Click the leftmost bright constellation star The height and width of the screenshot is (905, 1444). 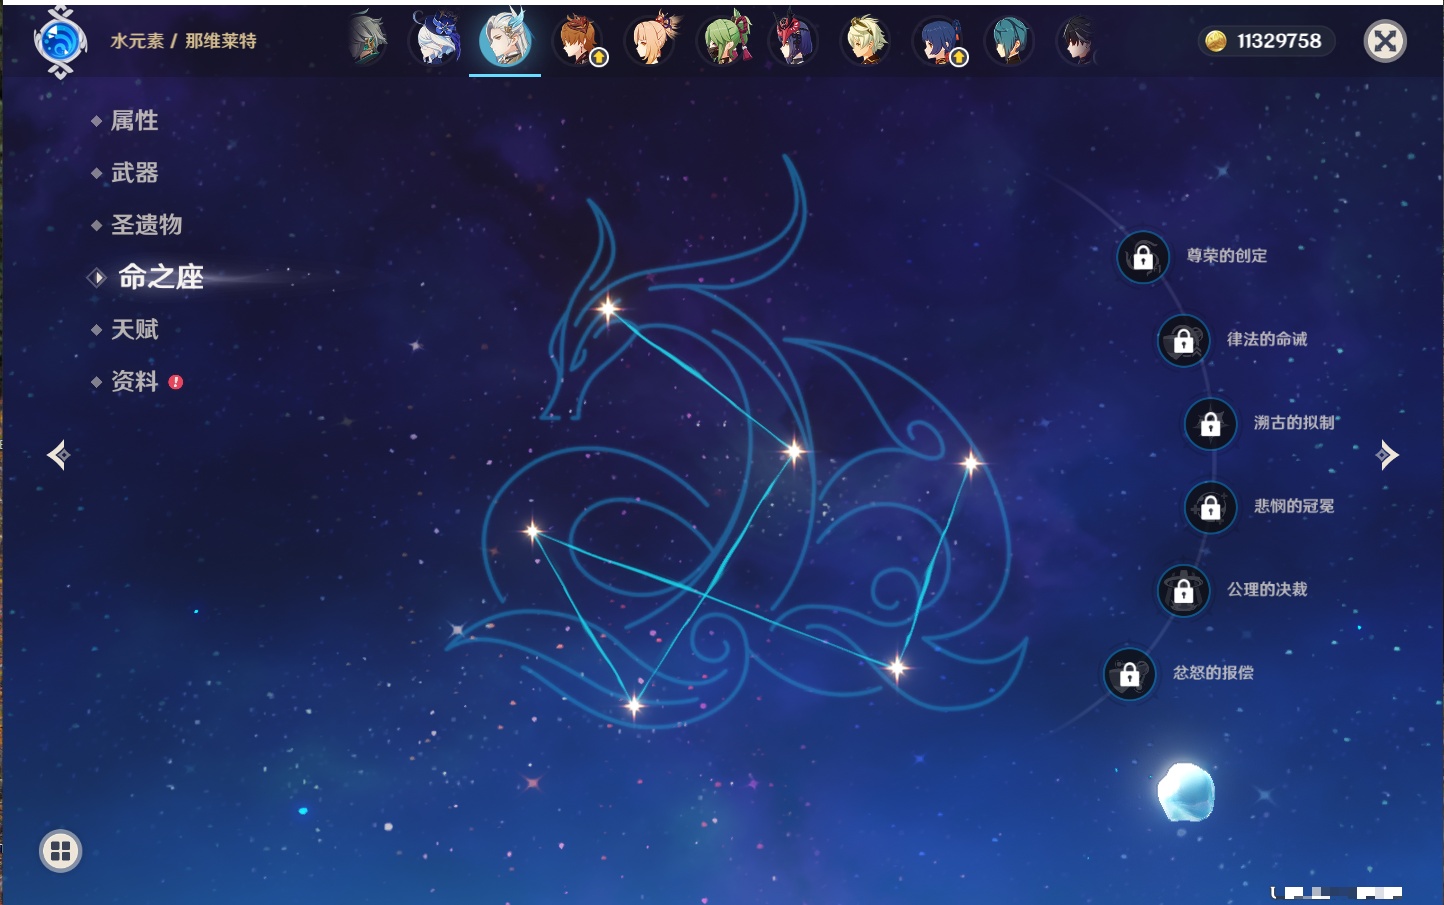coord(532,531)
